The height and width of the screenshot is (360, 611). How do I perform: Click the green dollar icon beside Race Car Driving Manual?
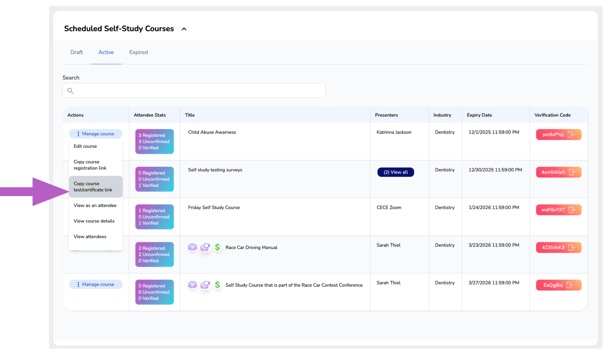217,247
